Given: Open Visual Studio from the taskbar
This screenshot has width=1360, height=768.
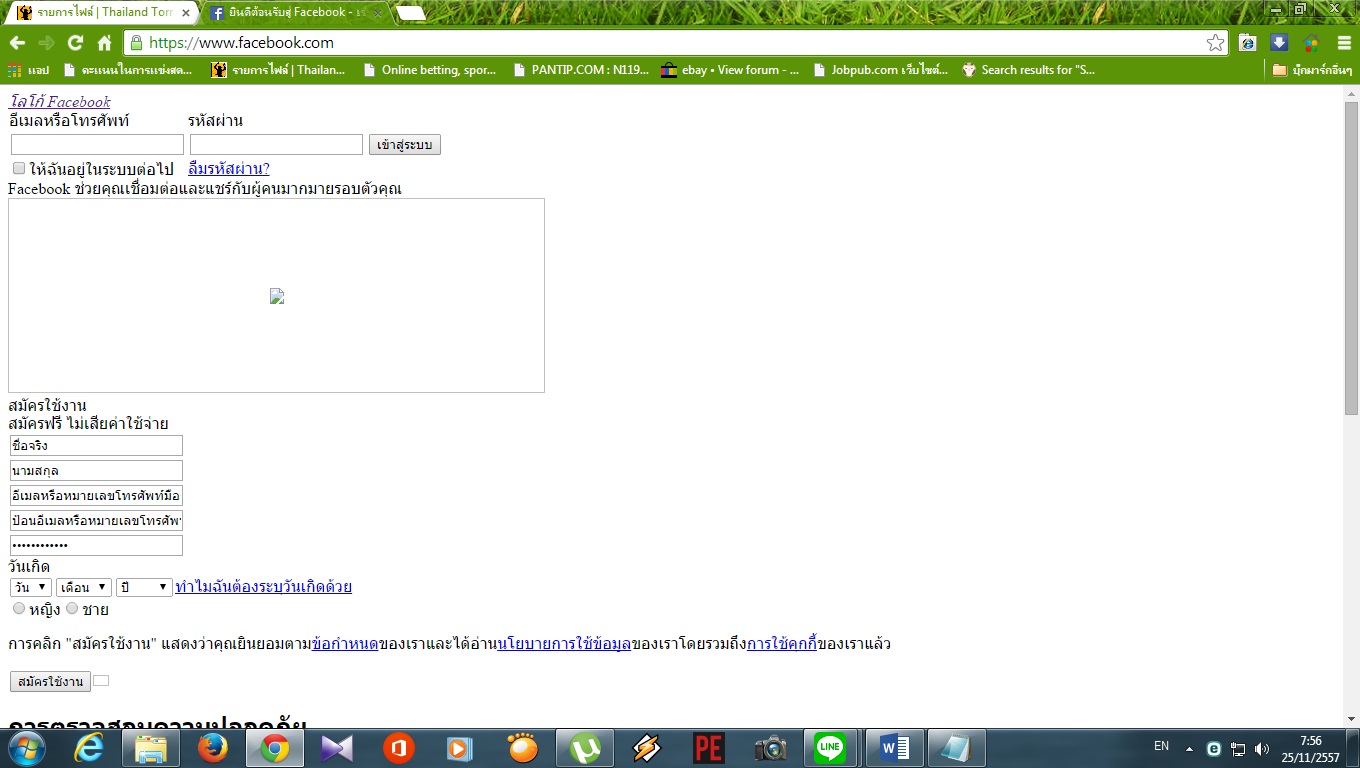Looking at the screenshot, I should click(x=337, y=748).
